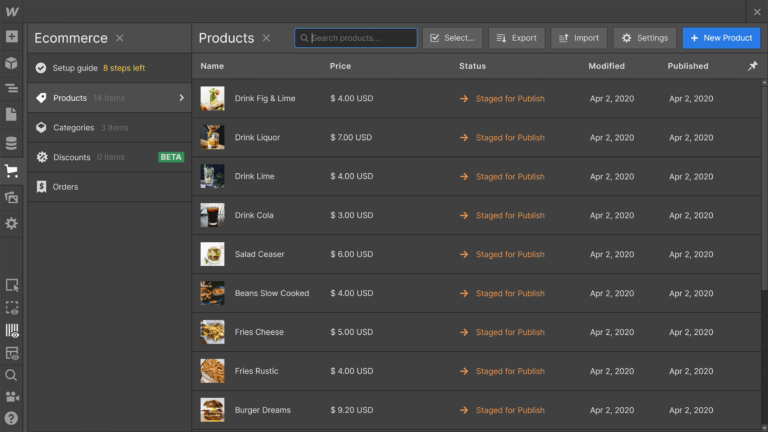
Task: Click the 8 steps left link
Action: tap(124, 68)
